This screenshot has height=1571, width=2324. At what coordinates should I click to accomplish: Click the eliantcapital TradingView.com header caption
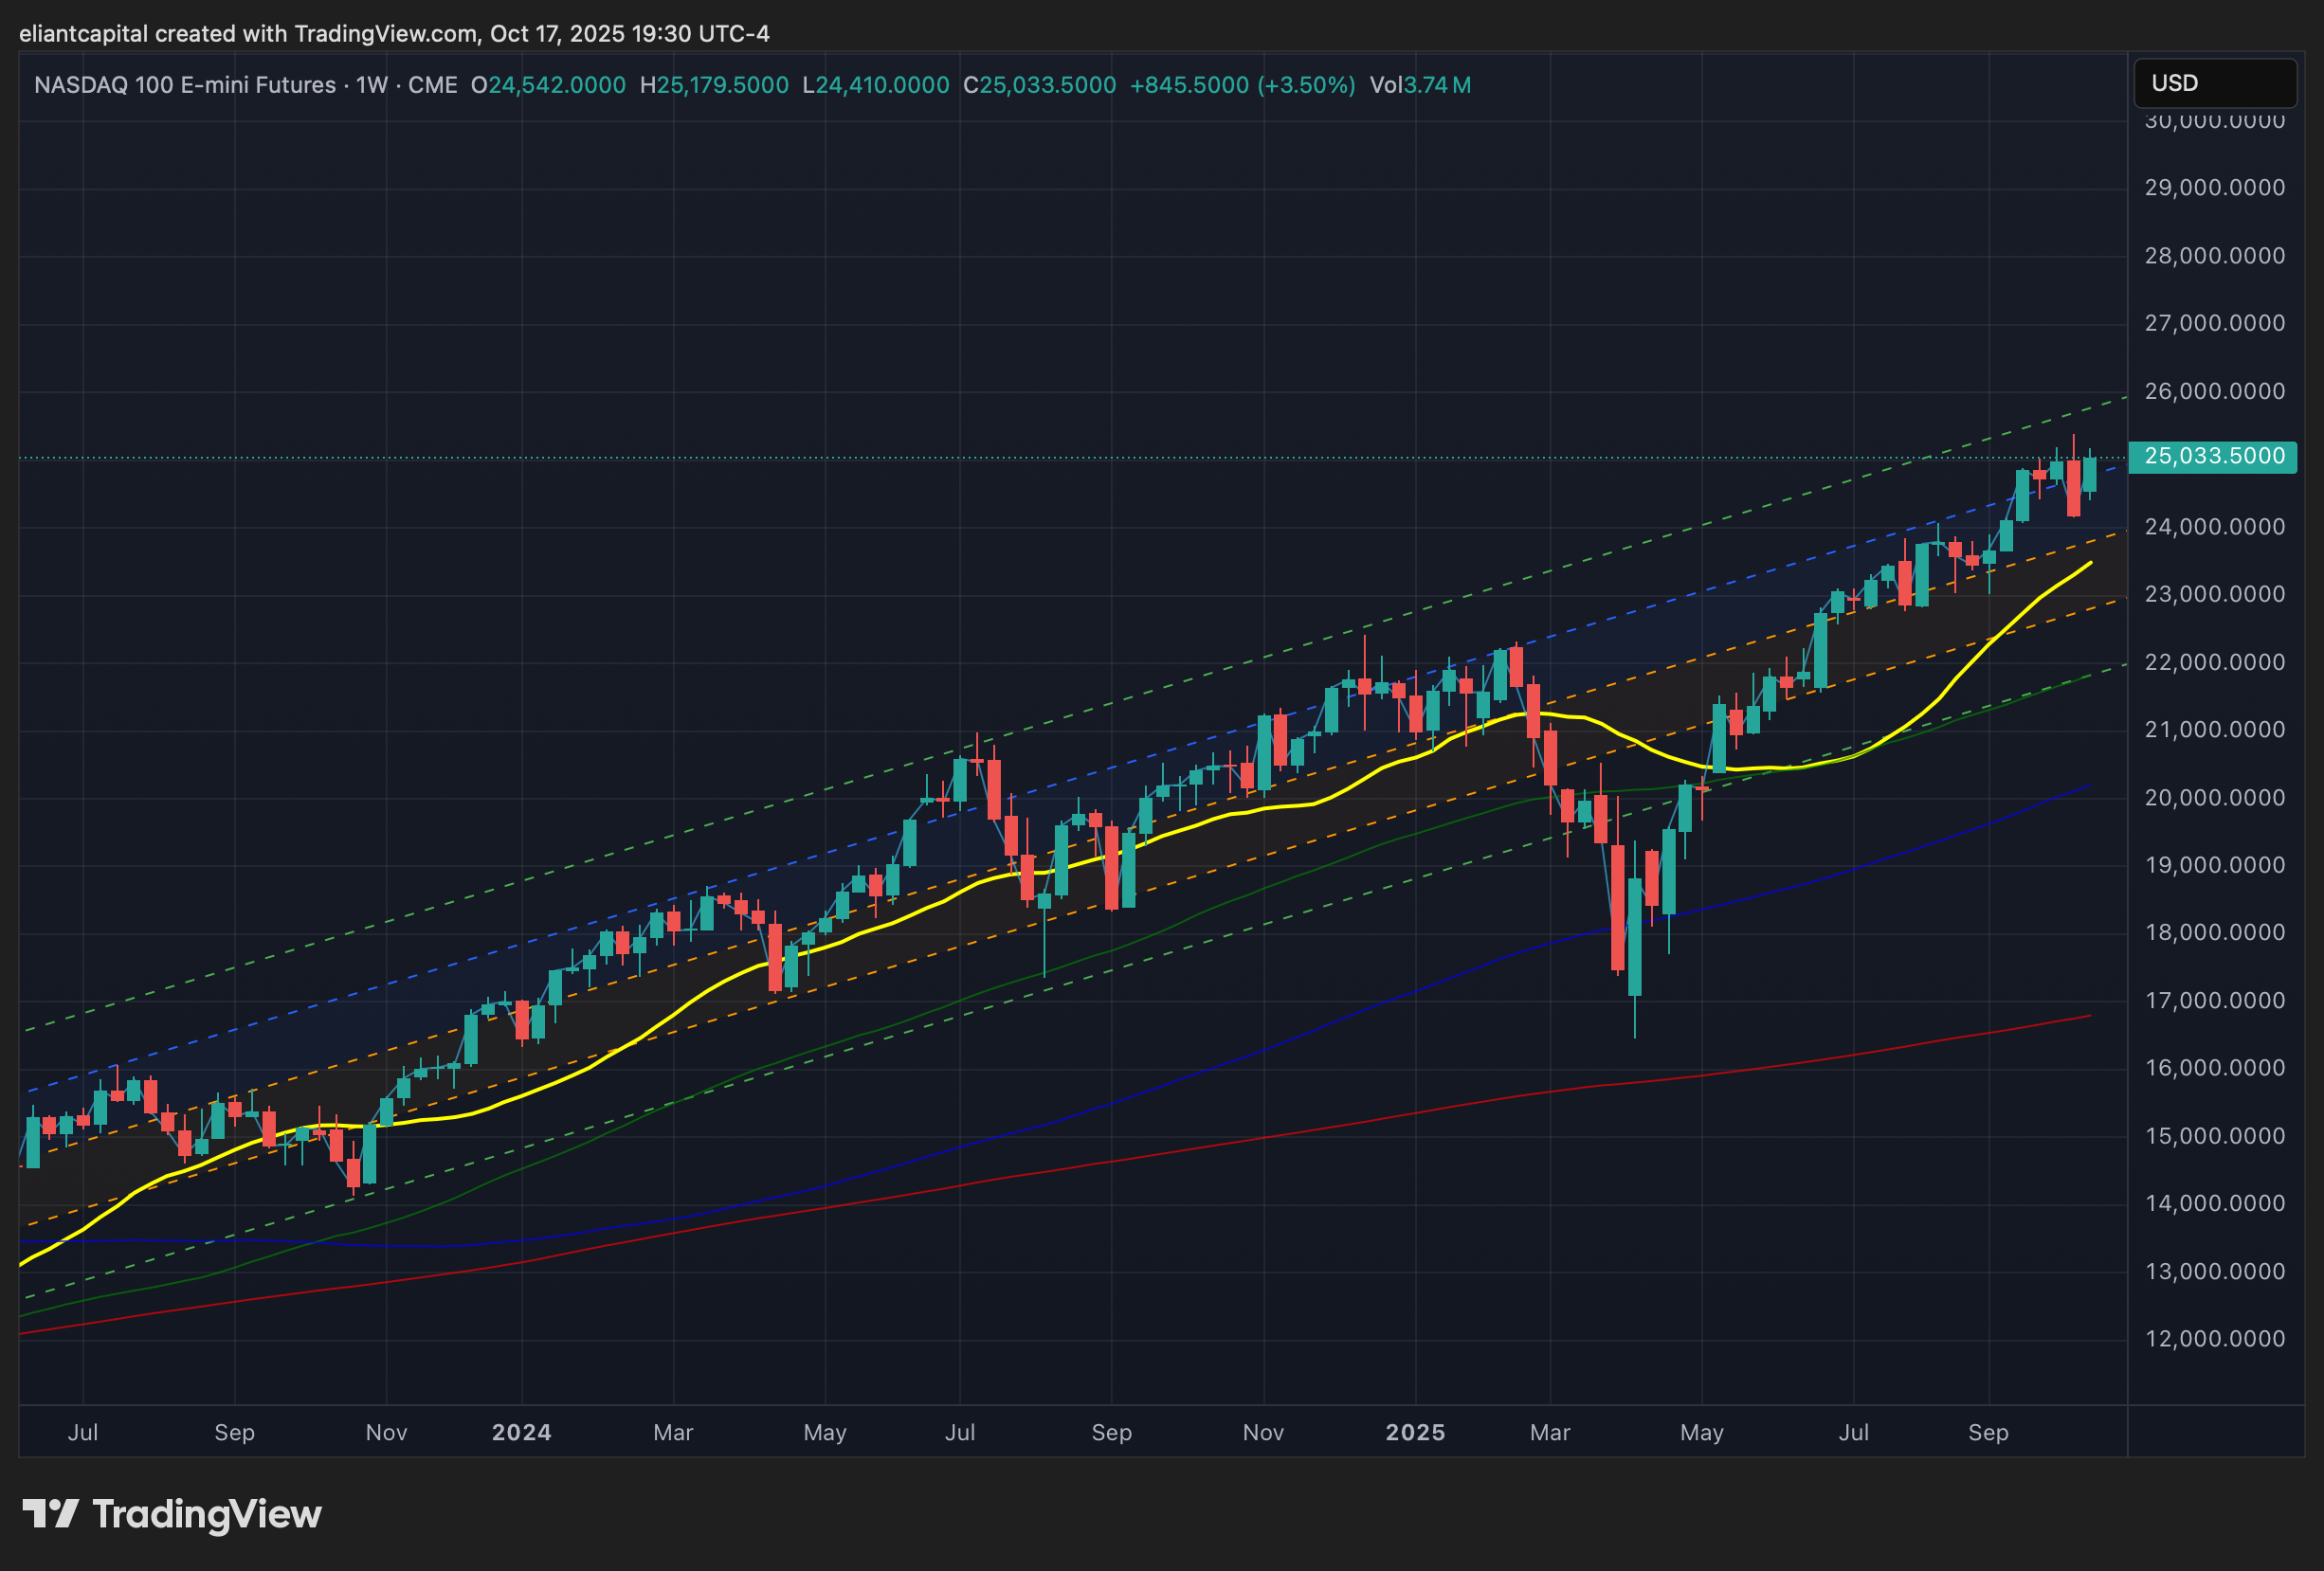click(394, 33)
